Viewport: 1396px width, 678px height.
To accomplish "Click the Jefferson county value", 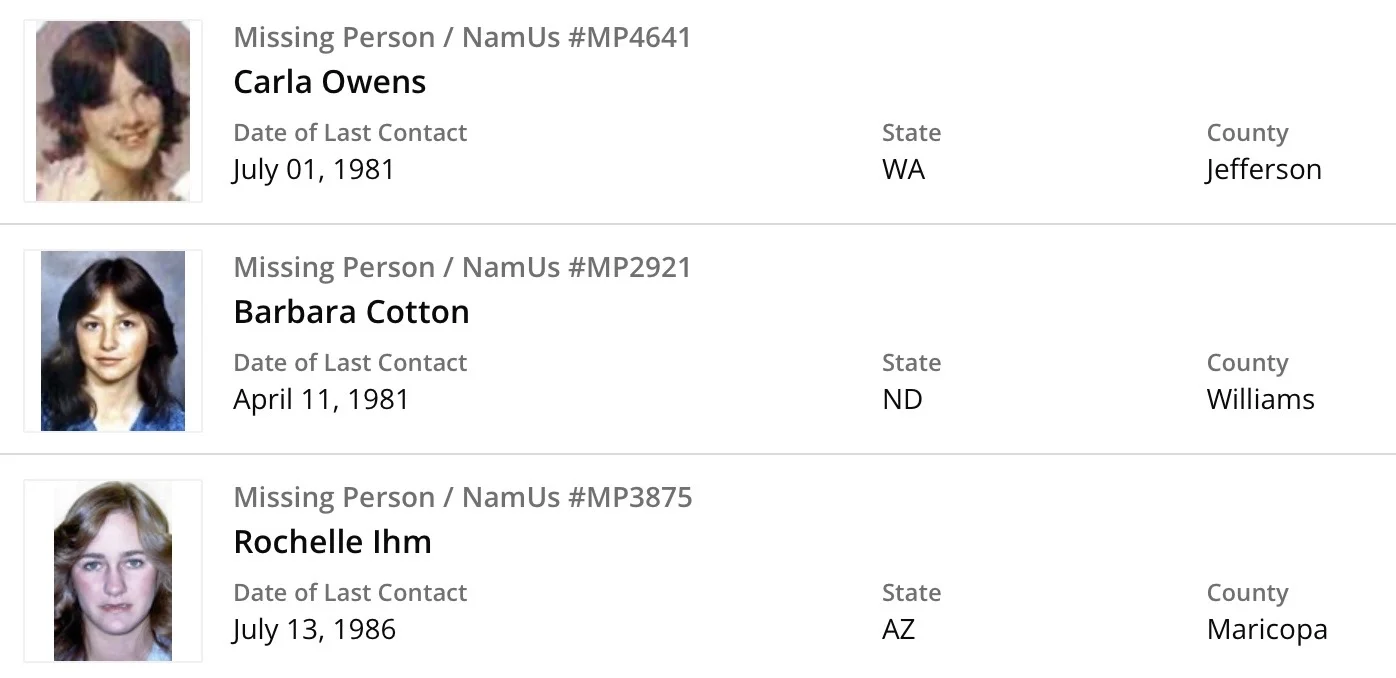I will (x=1264, y=169).
